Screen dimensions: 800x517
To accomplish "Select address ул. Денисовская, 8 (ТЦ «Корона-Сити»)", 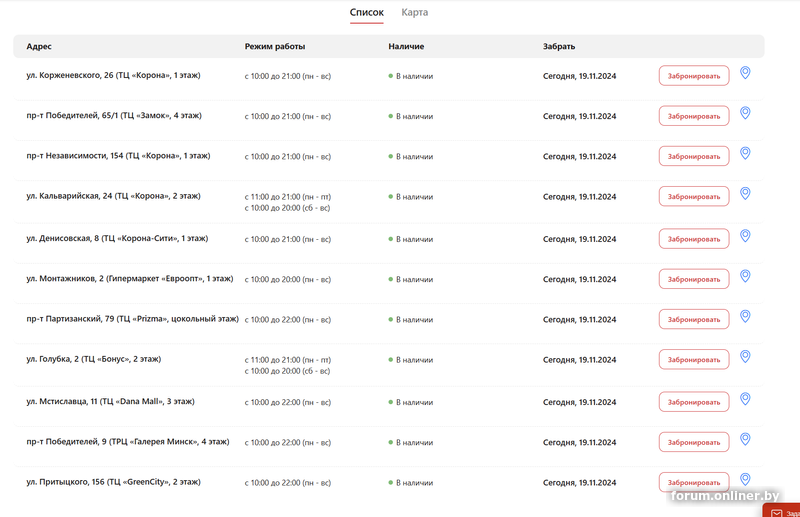I will pyautogui.click(x=117, y=238).
